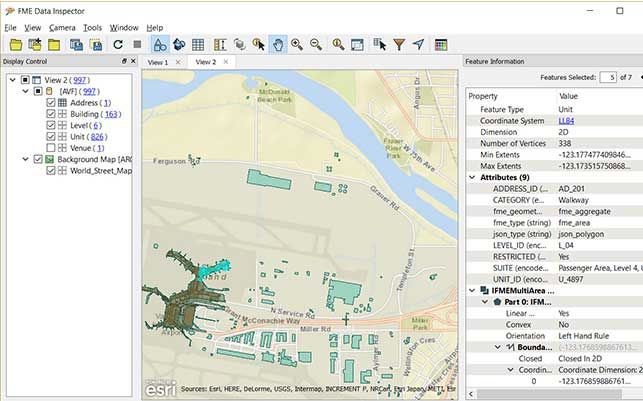Click the Features Selected number field
The height and width of the screenshot is (401, 643).
(608, 77)
